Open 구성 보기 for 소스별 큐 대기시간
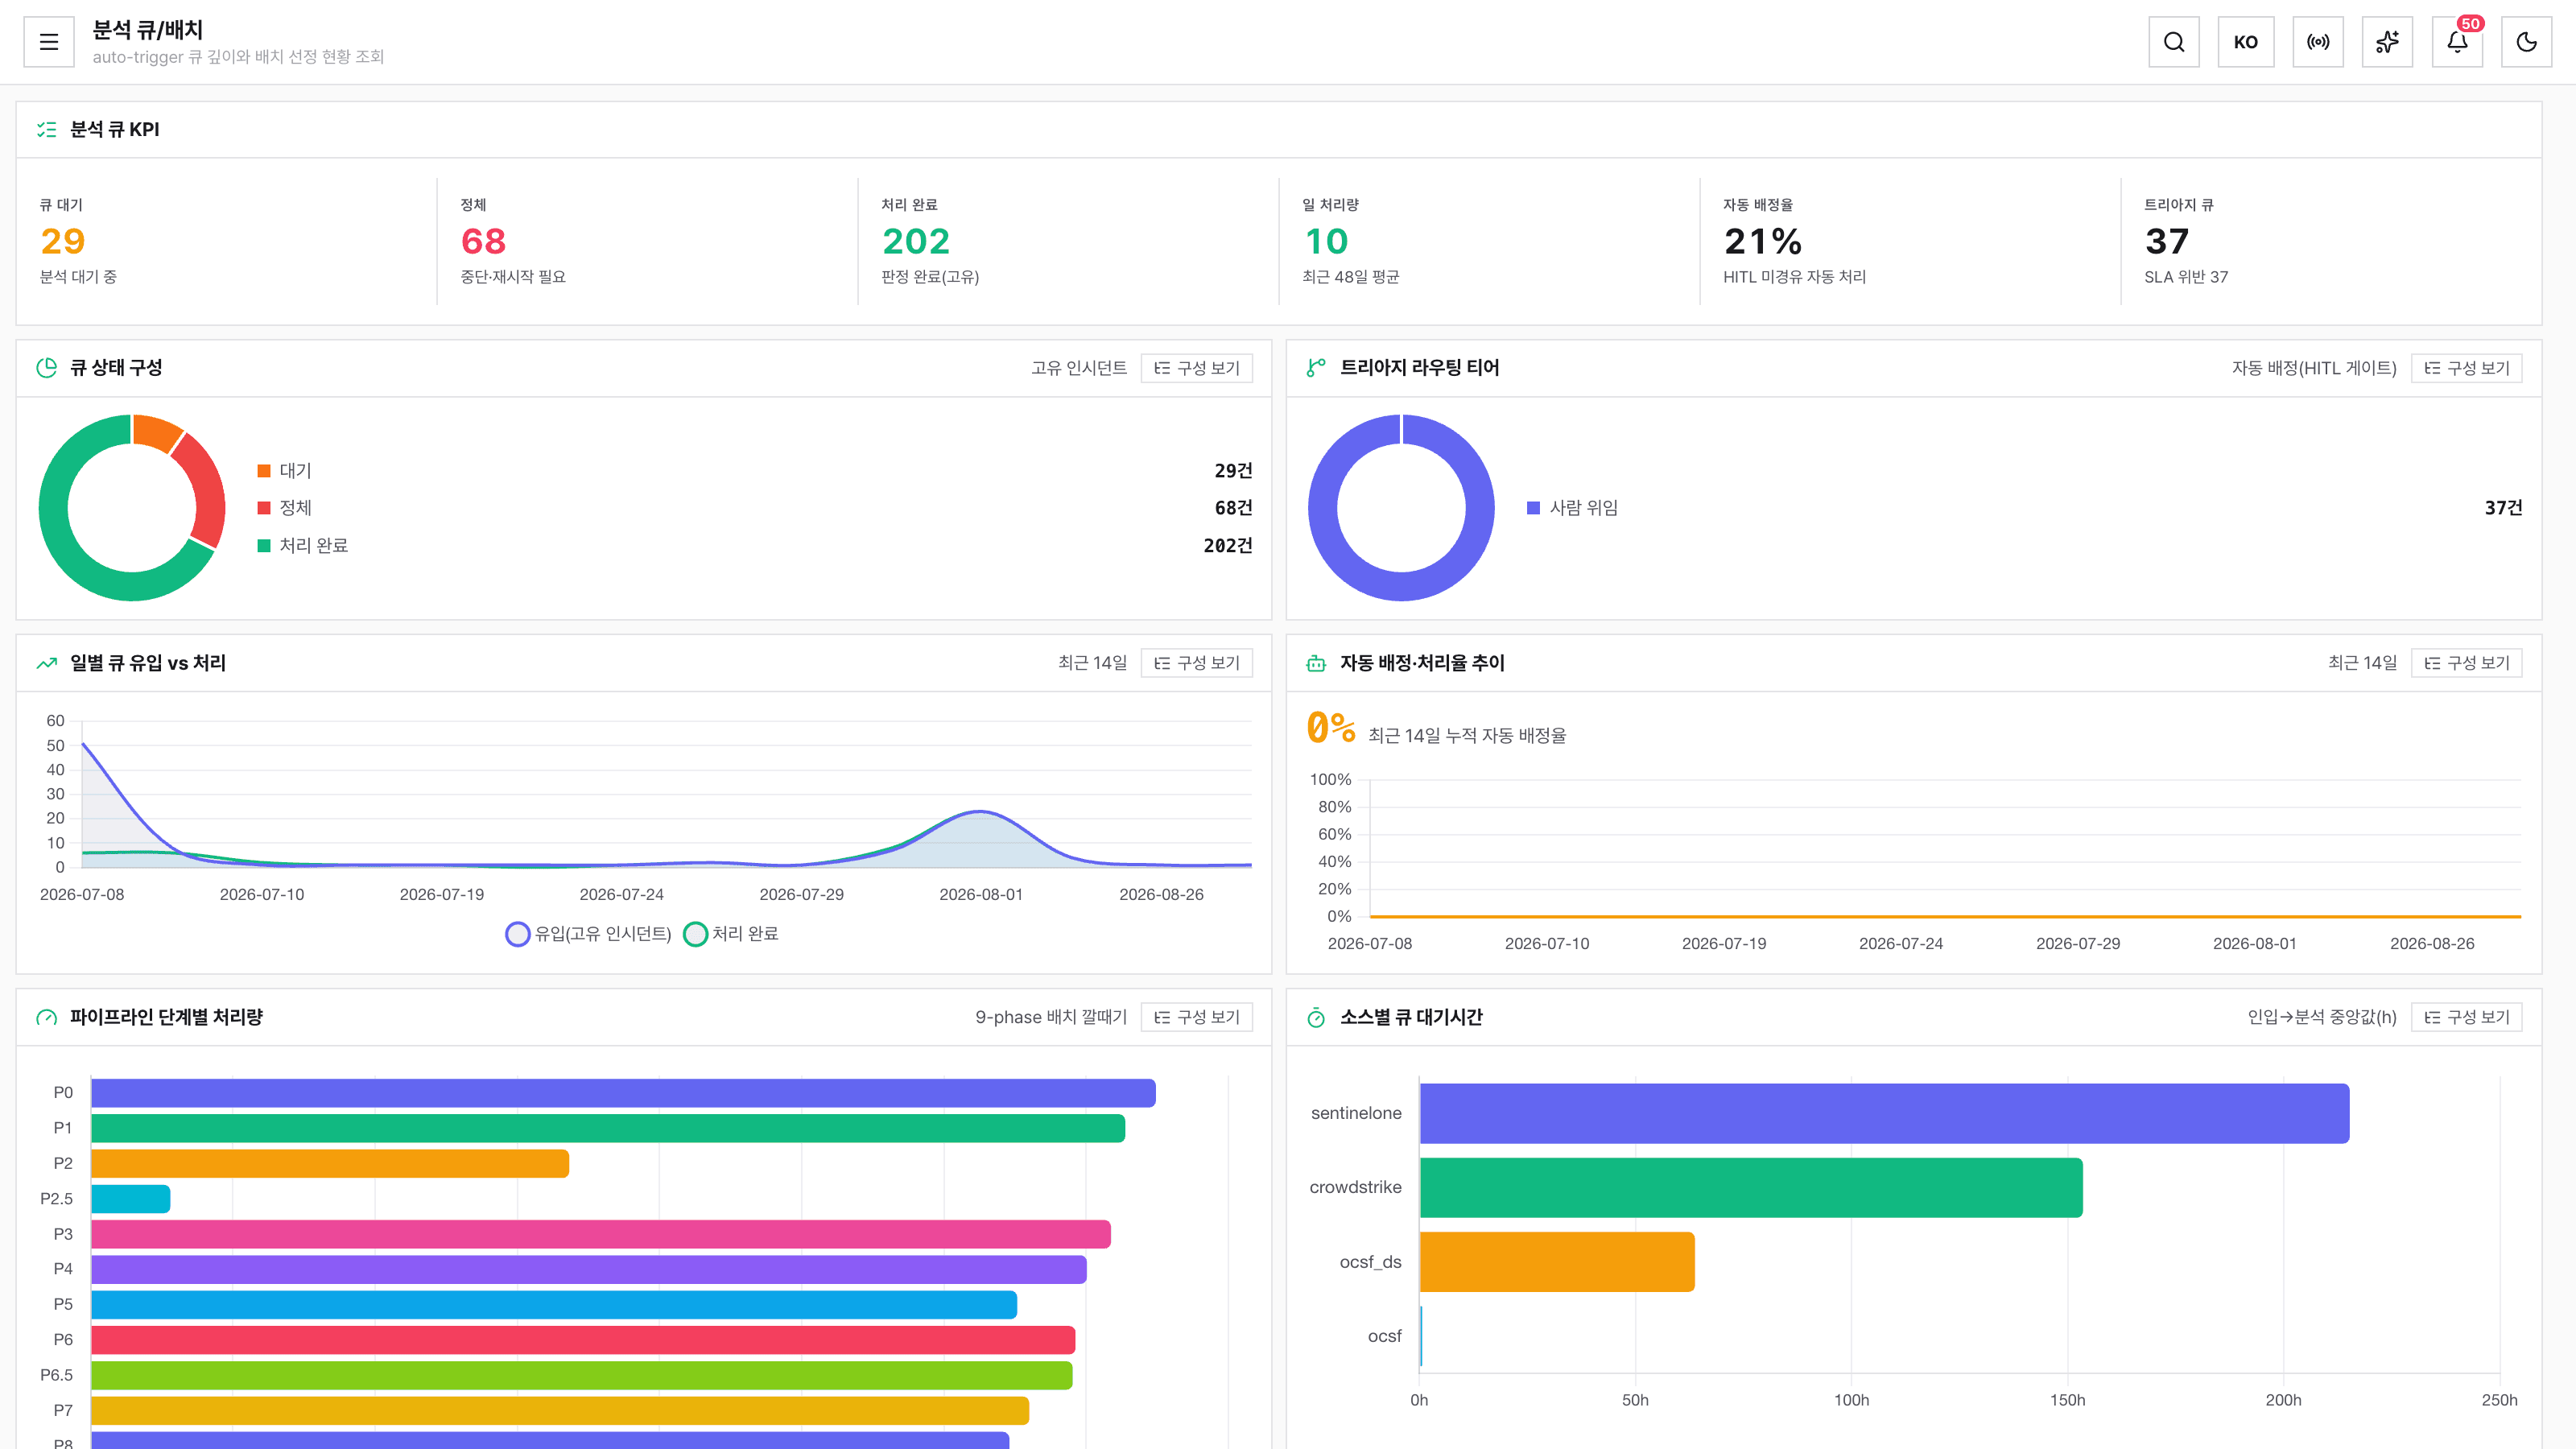The width and height of the screenshot is (2576, 1449). tap(2467, 1017)
